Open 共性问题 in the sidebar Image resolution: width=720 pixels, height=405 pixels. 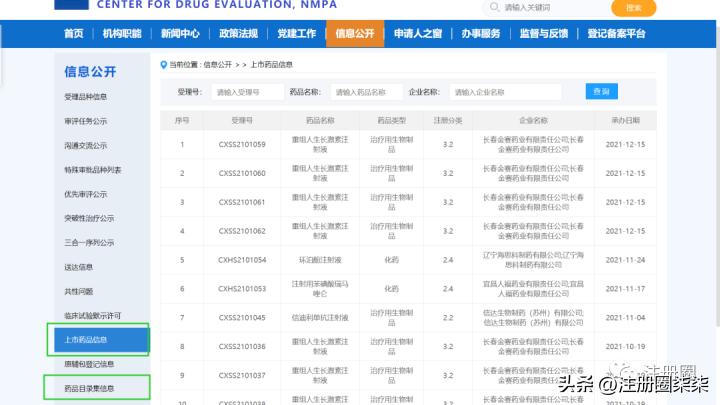[79, 291]
